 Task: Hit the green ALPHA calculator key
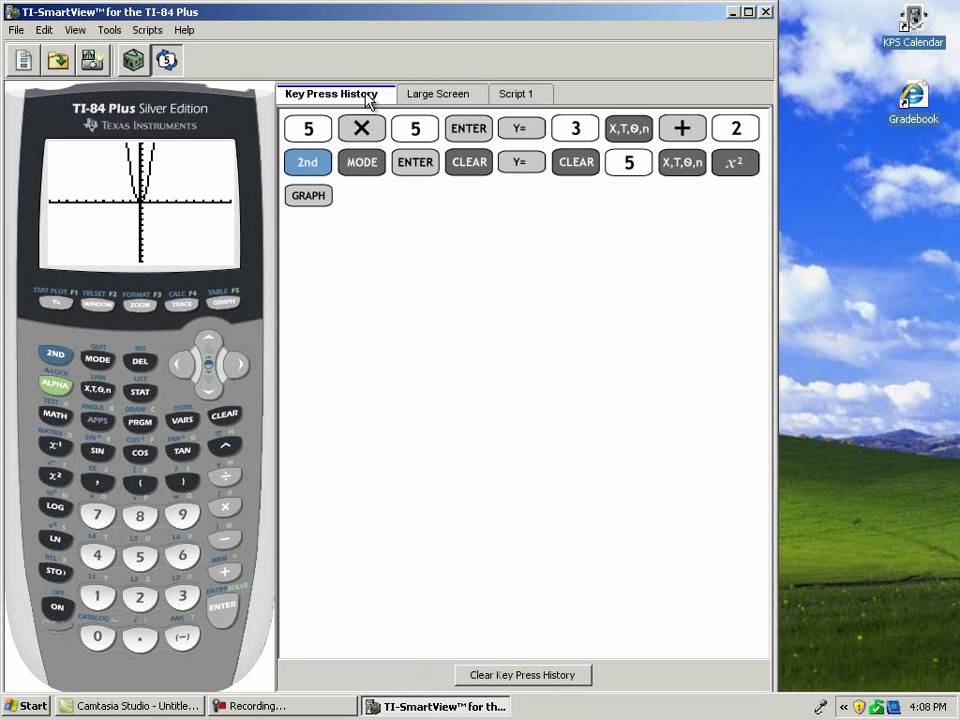[55, 384]
